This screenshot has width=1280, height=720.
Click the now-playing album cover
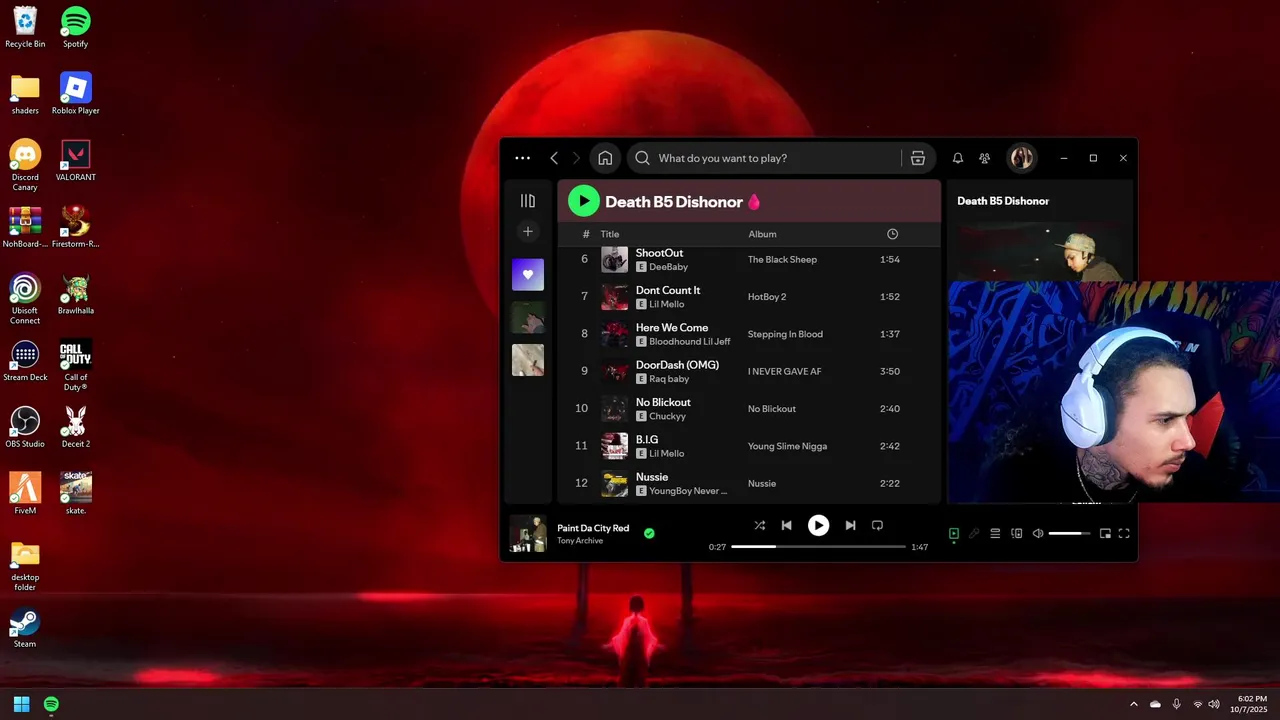pos(528,534)
